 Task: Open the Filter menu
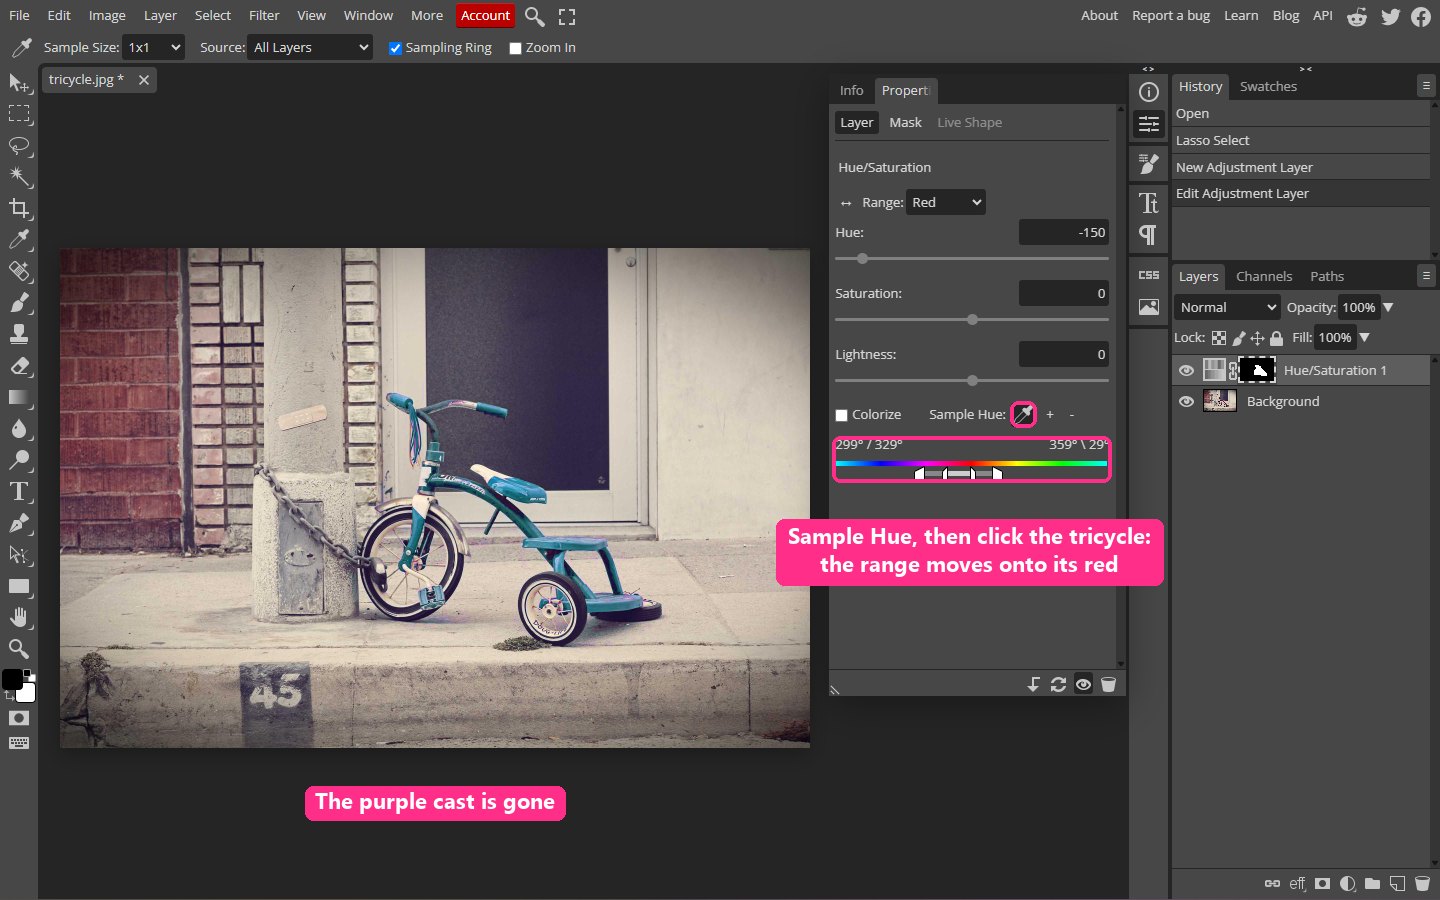point(264,15)
